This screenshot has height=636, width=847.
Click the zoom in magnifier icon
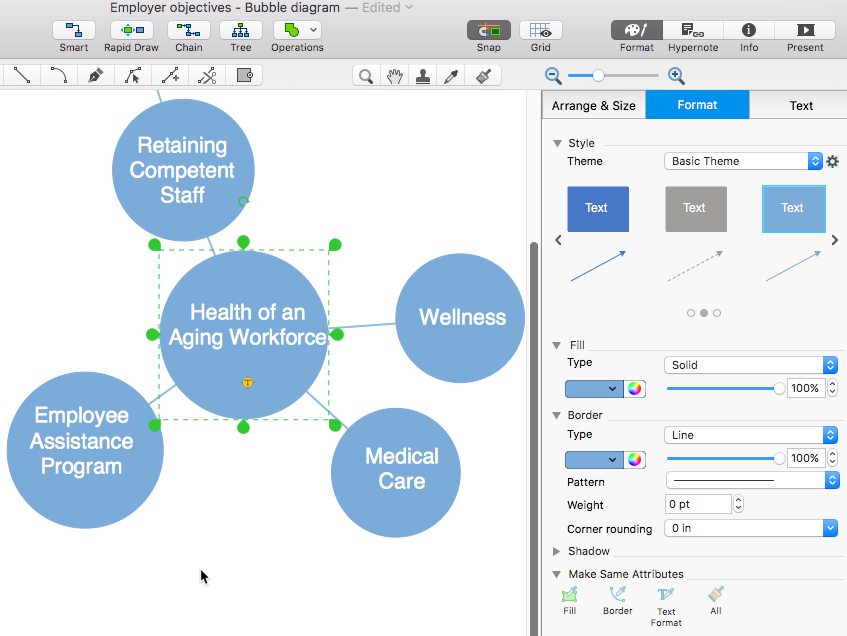(676, 76)
